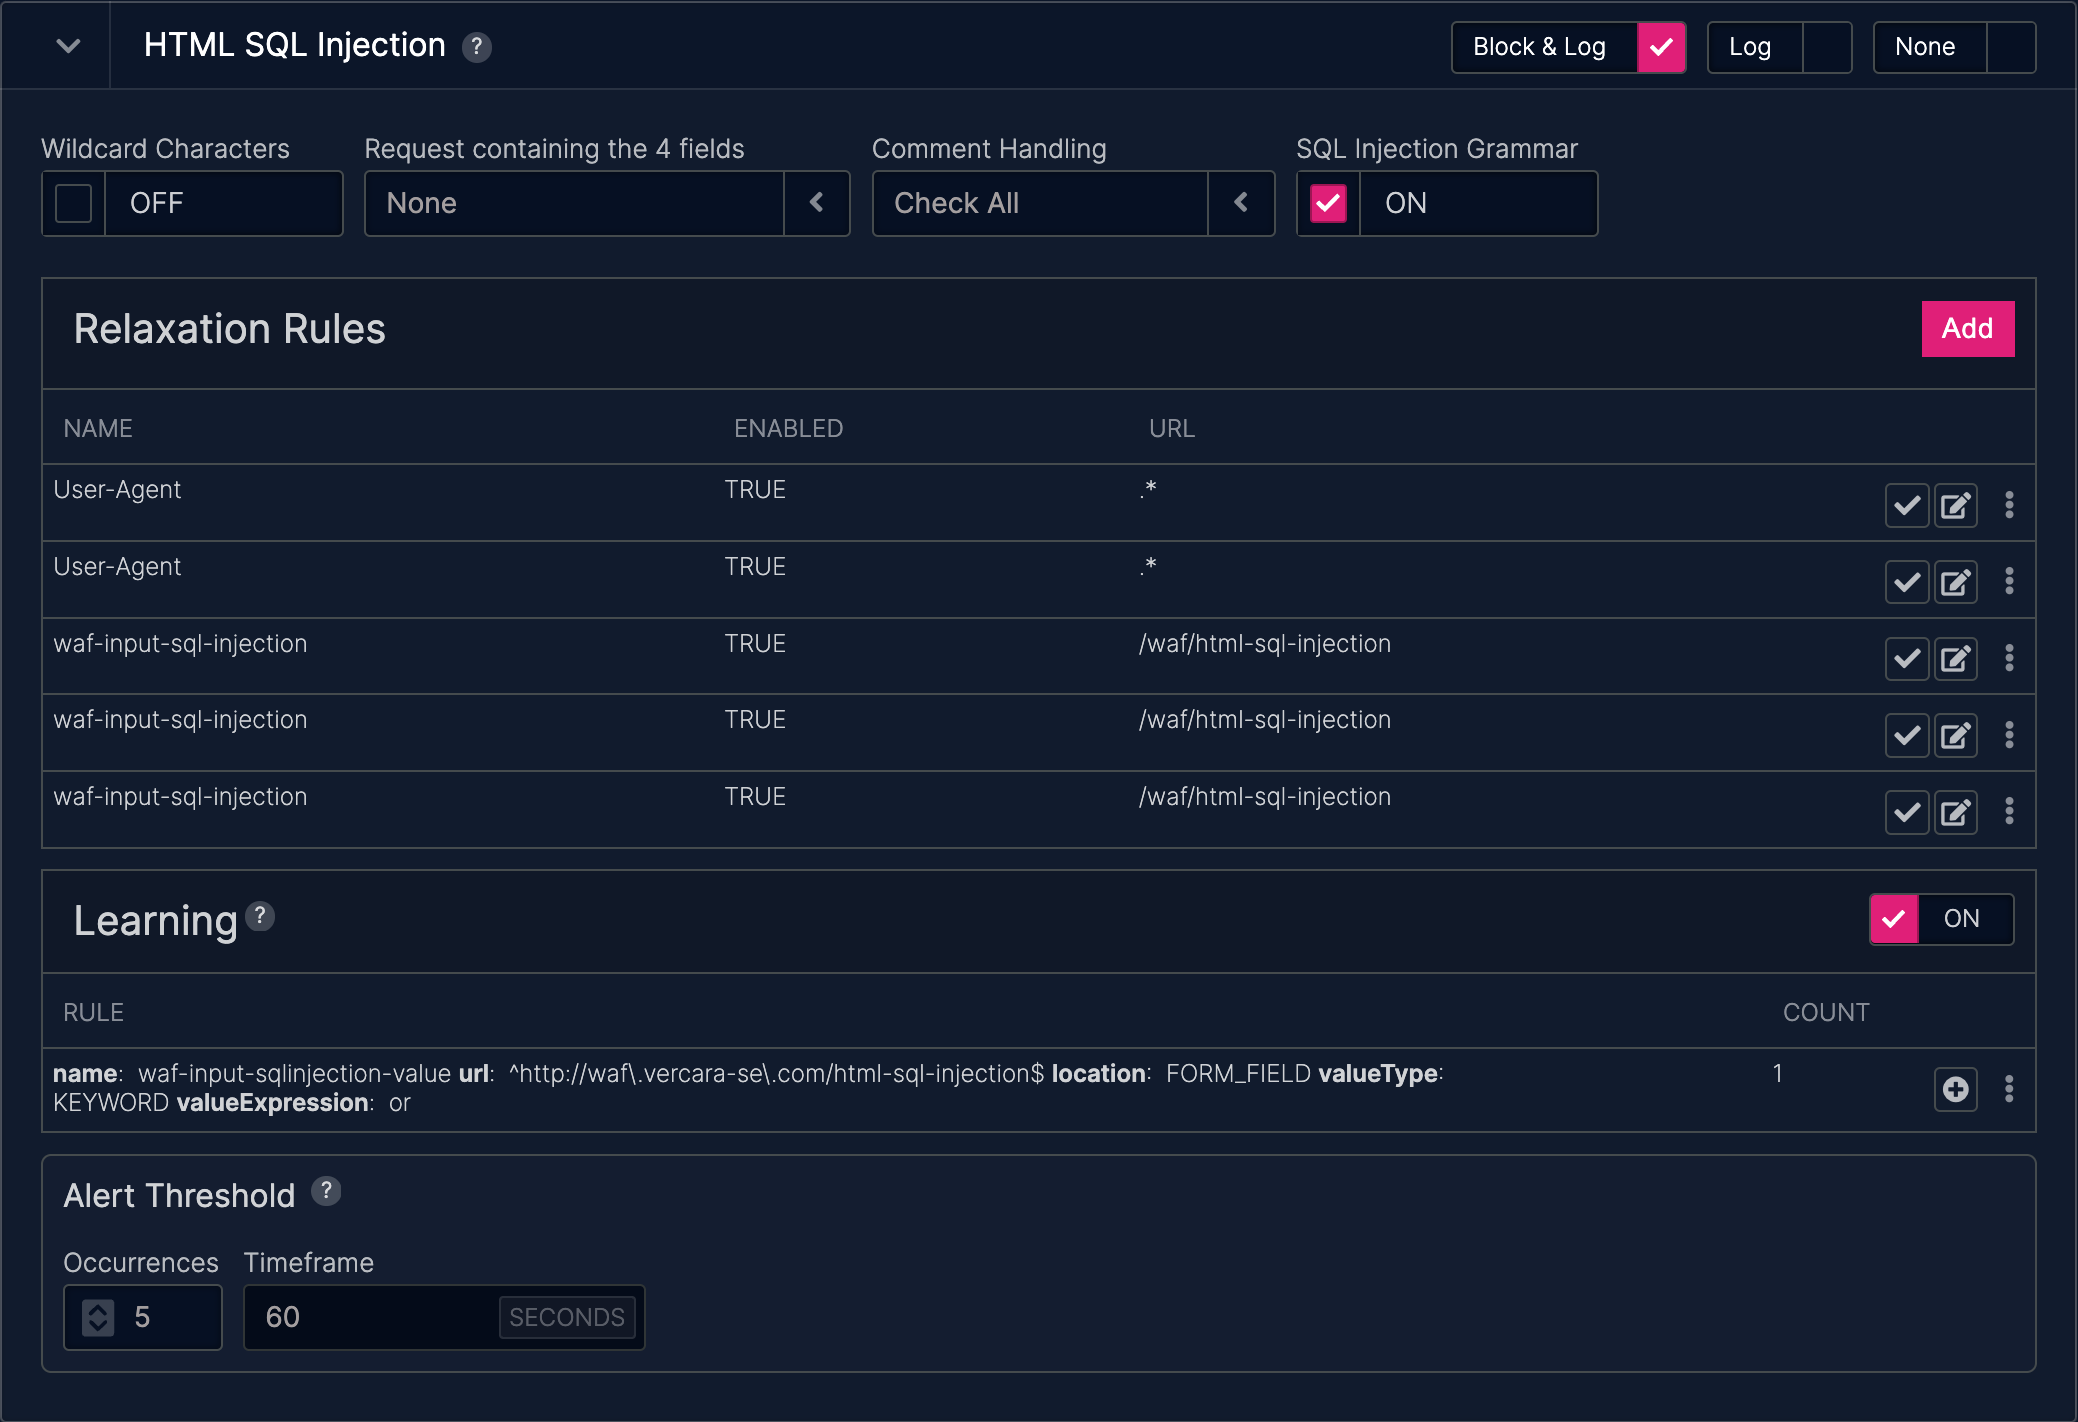Open three-dot menu on third relaxation rule
The width and height of the screenshot is (2078, 1422).
[x=2009, y=658]
